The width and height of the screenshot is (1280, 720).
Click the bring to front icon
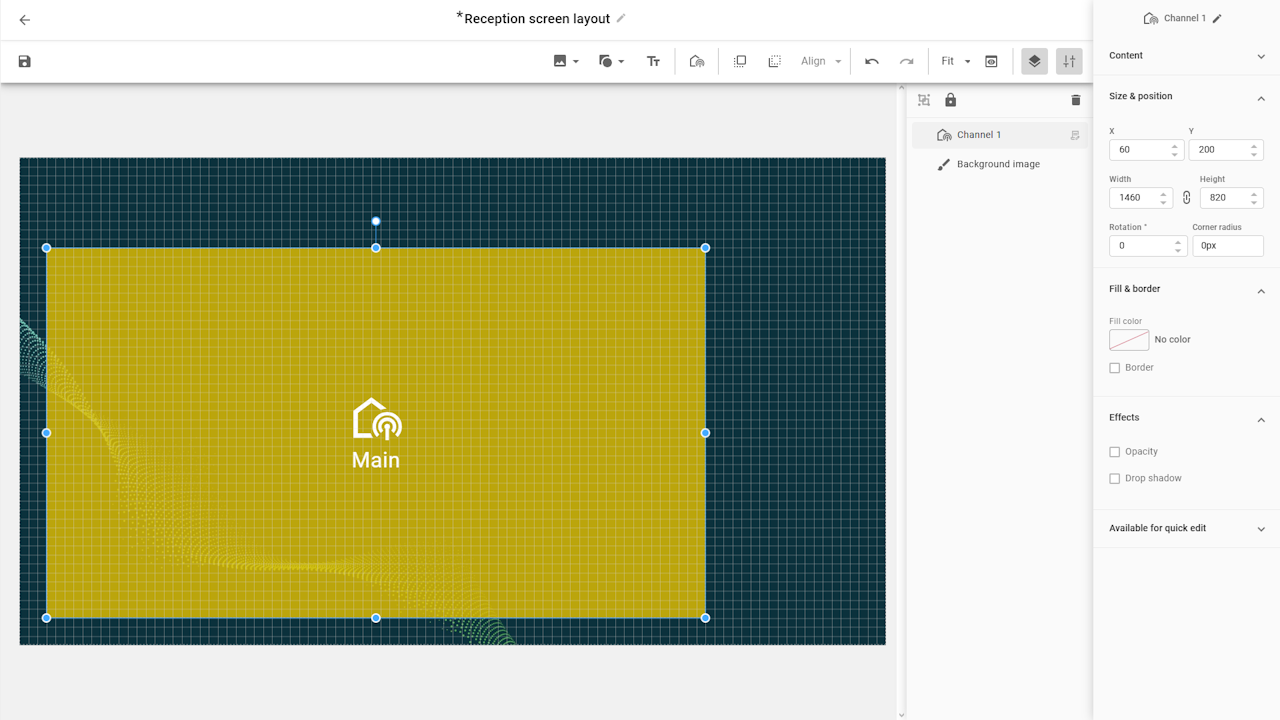click(740, 62)
